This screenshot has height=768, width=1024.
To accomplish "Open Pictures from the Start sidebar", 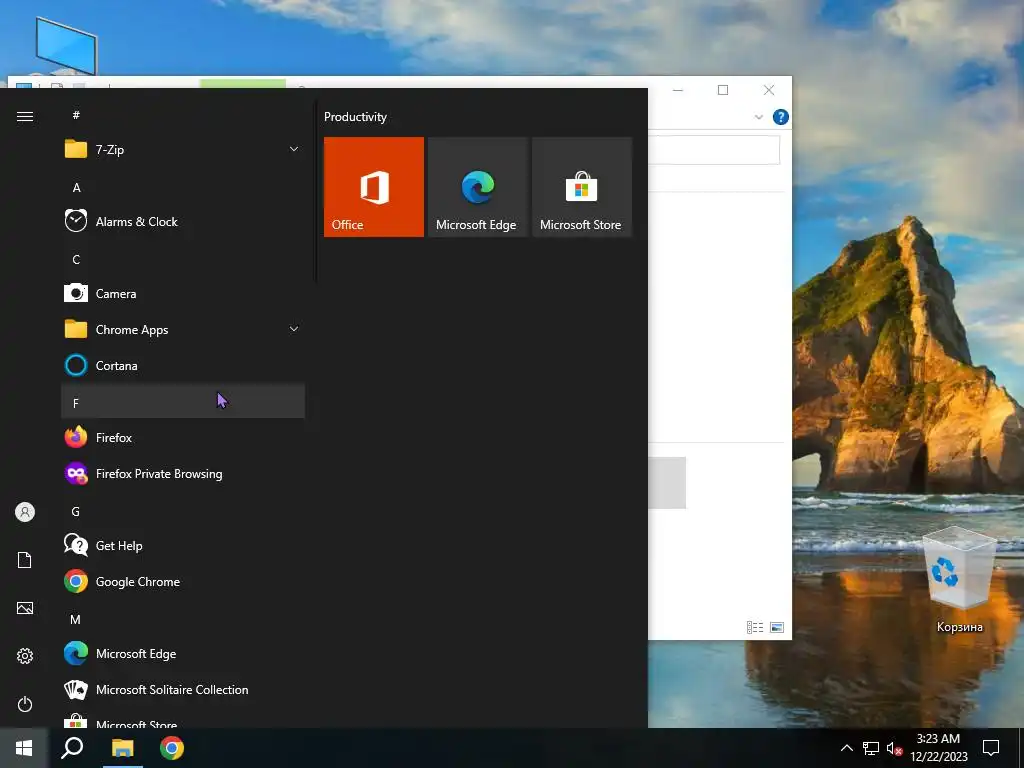I will [x=25, y=608].
